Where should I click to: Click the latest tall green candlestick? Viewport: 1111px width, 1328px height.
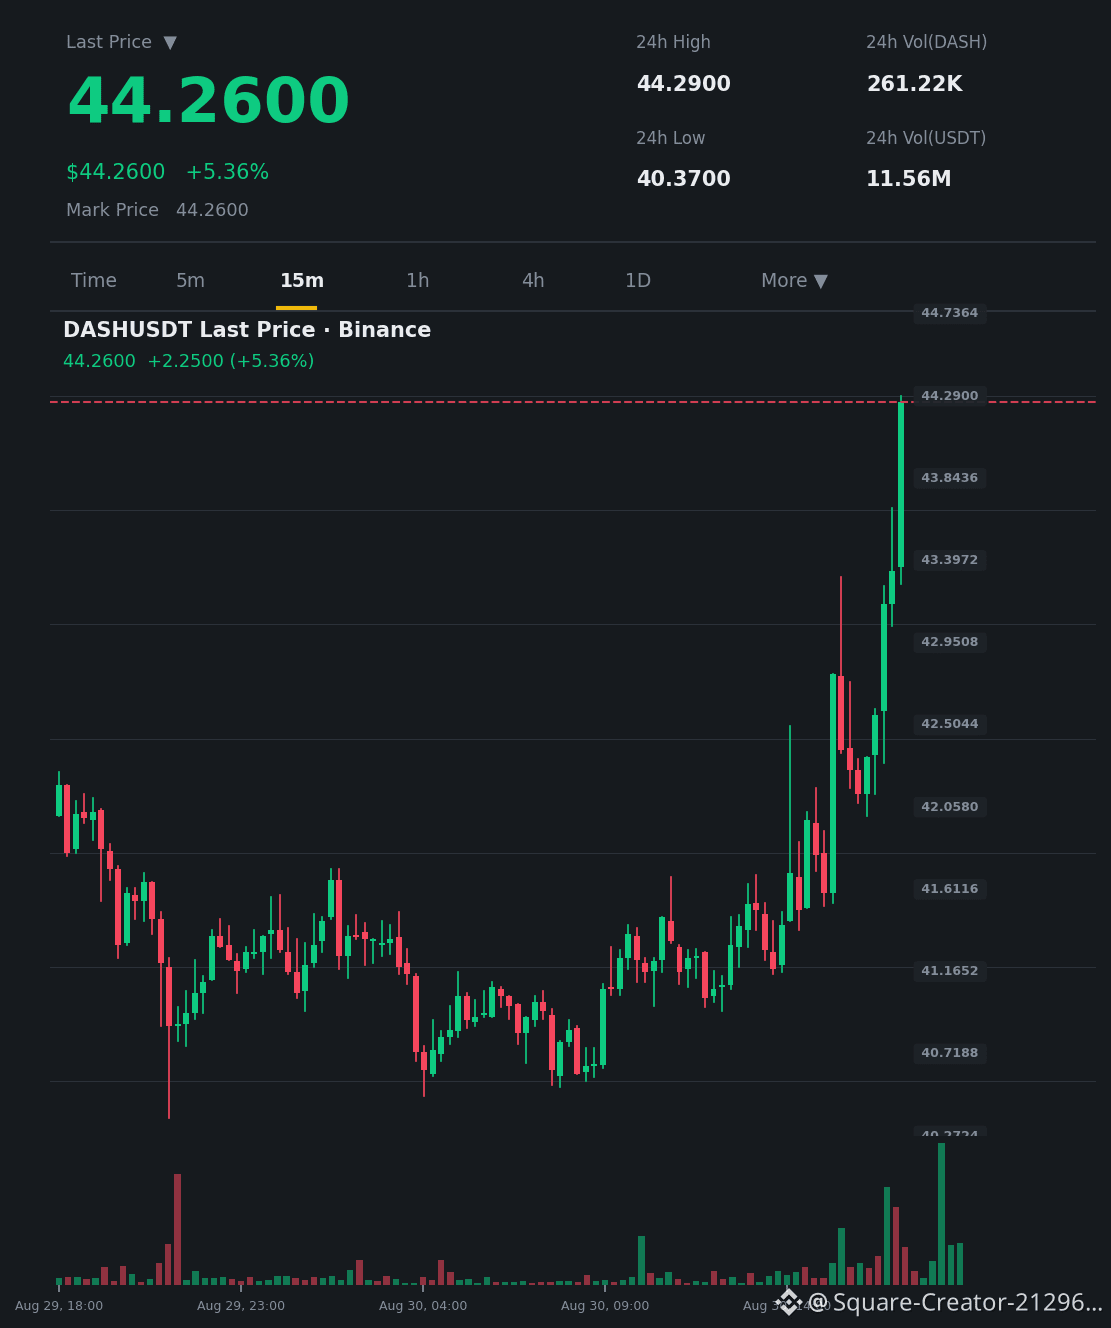click(x=901, y=484)
